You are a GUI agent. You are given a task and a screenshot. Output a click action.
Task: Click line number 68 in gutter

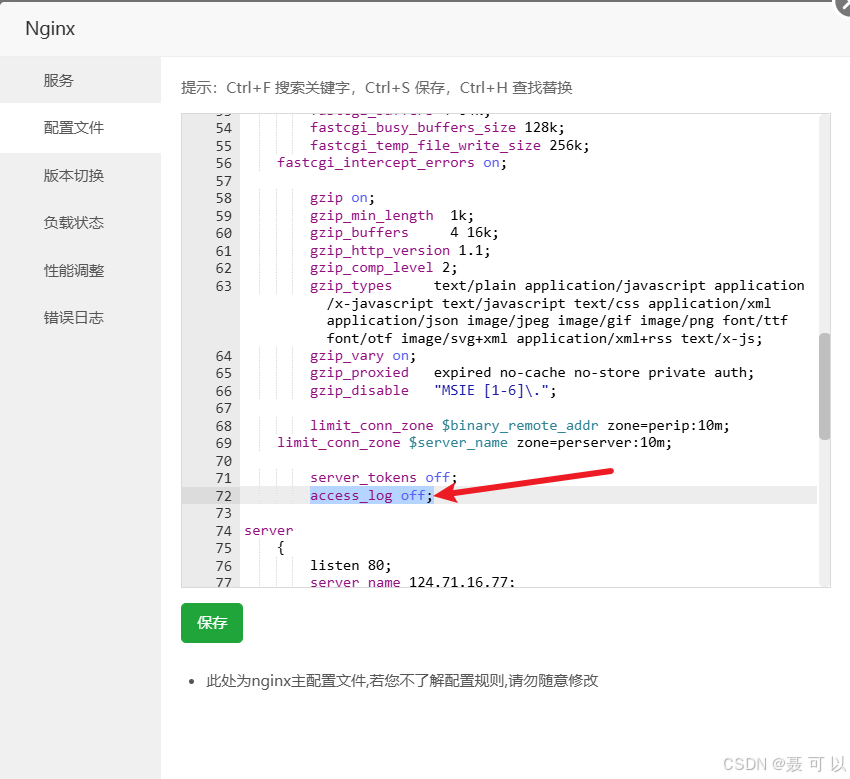click(x=223, y=426)
